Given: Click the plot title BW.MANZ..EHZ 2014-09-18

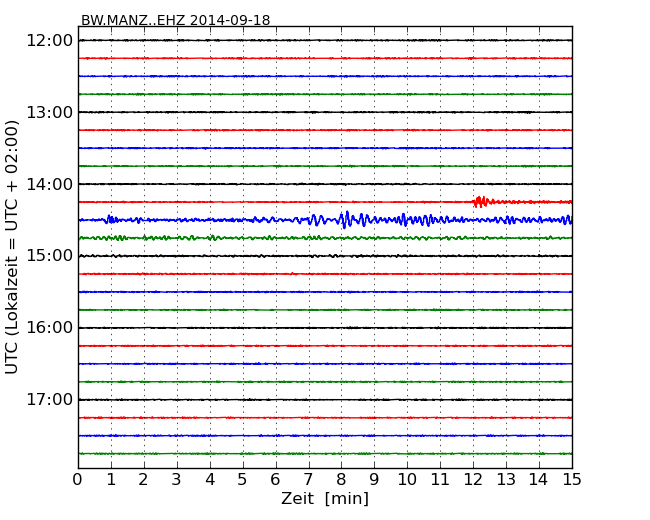Looking at the screenshot, I should point(175,20).
